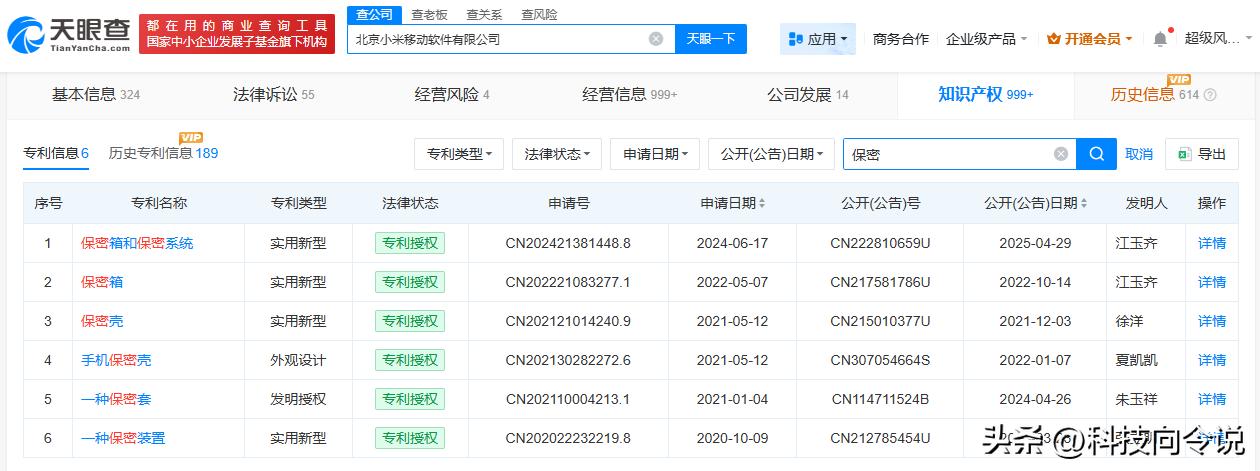The image size is (1260, 471).
Task: Click 详情 for 保密箱和保密系统 row
Action: (x=1212, y=243)
